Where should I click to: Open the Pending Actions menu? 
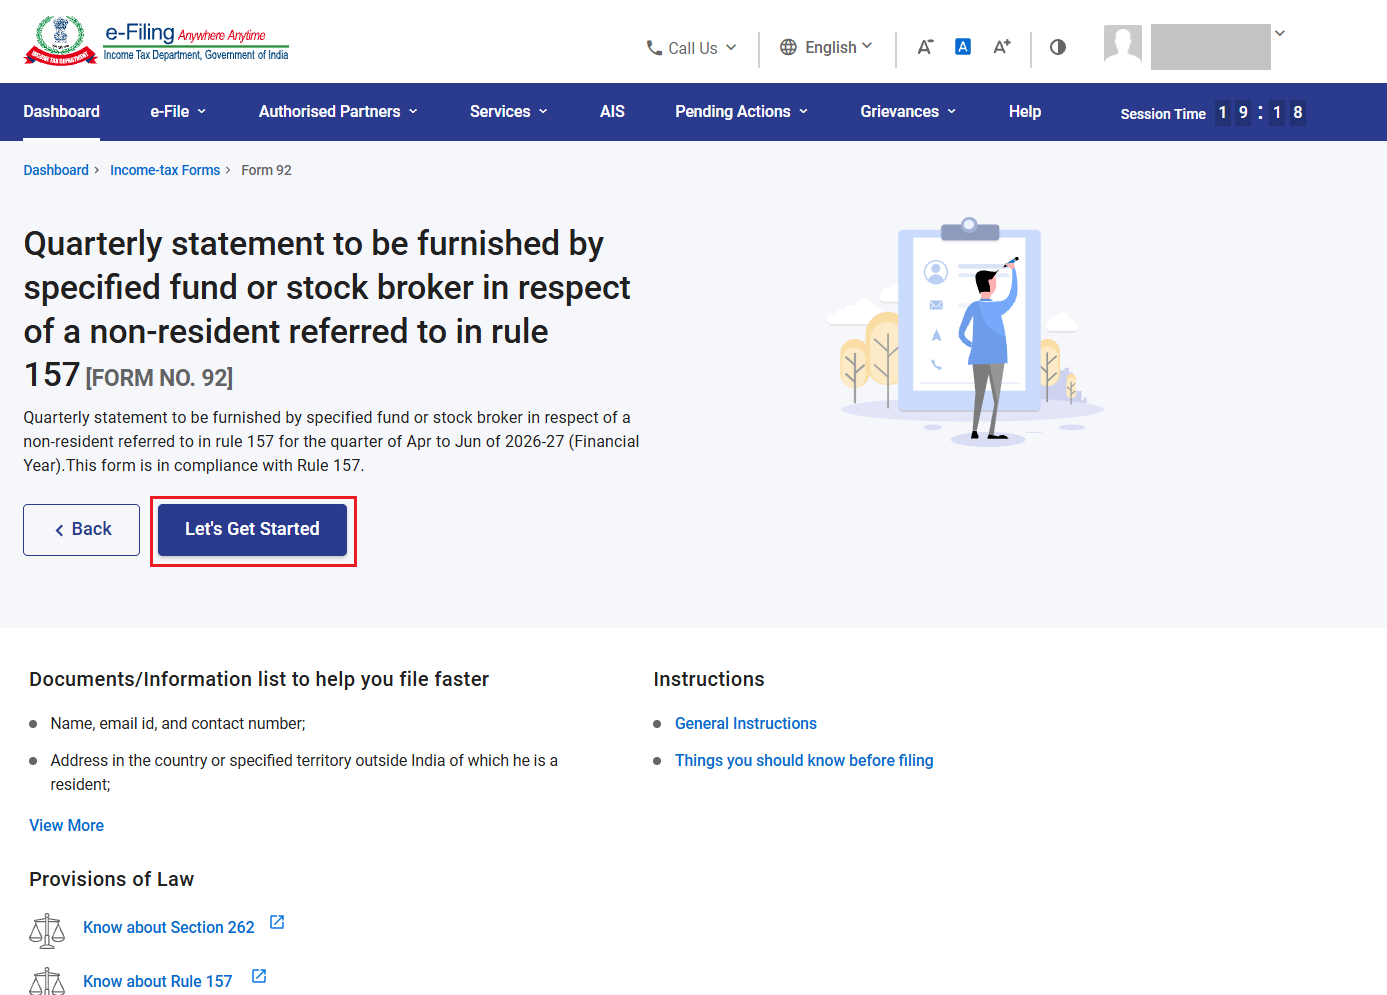tap(741, 112)
